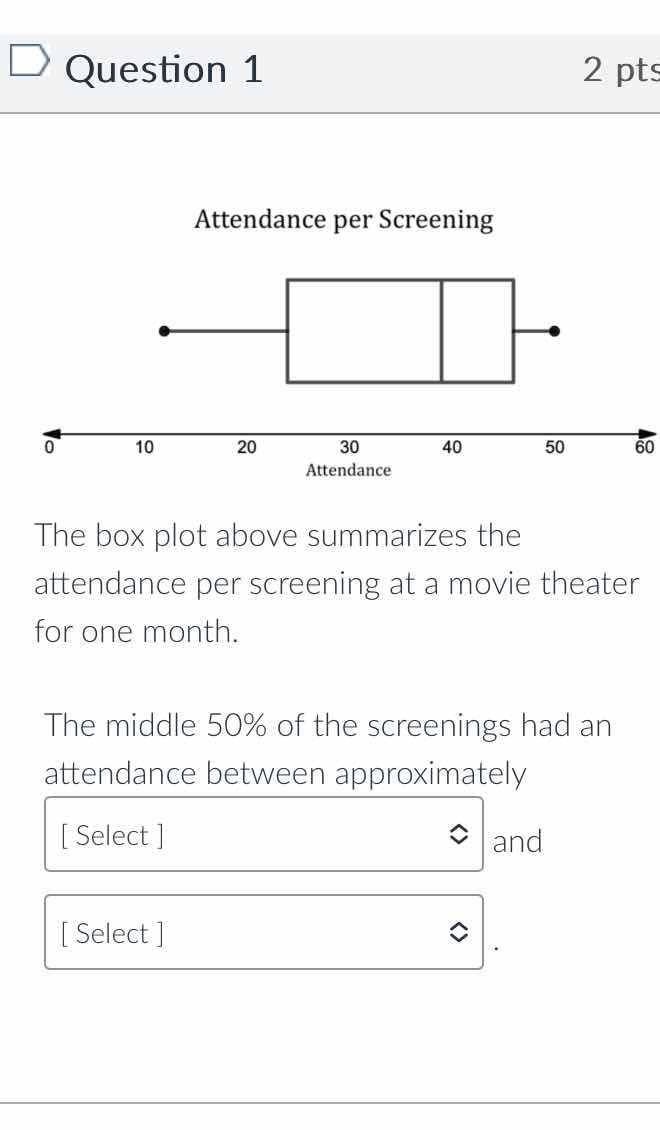The height and width of the screenshot is (1130, 660).
Task: Click the question flag icon beside Question 1
Action: (29, 60)
